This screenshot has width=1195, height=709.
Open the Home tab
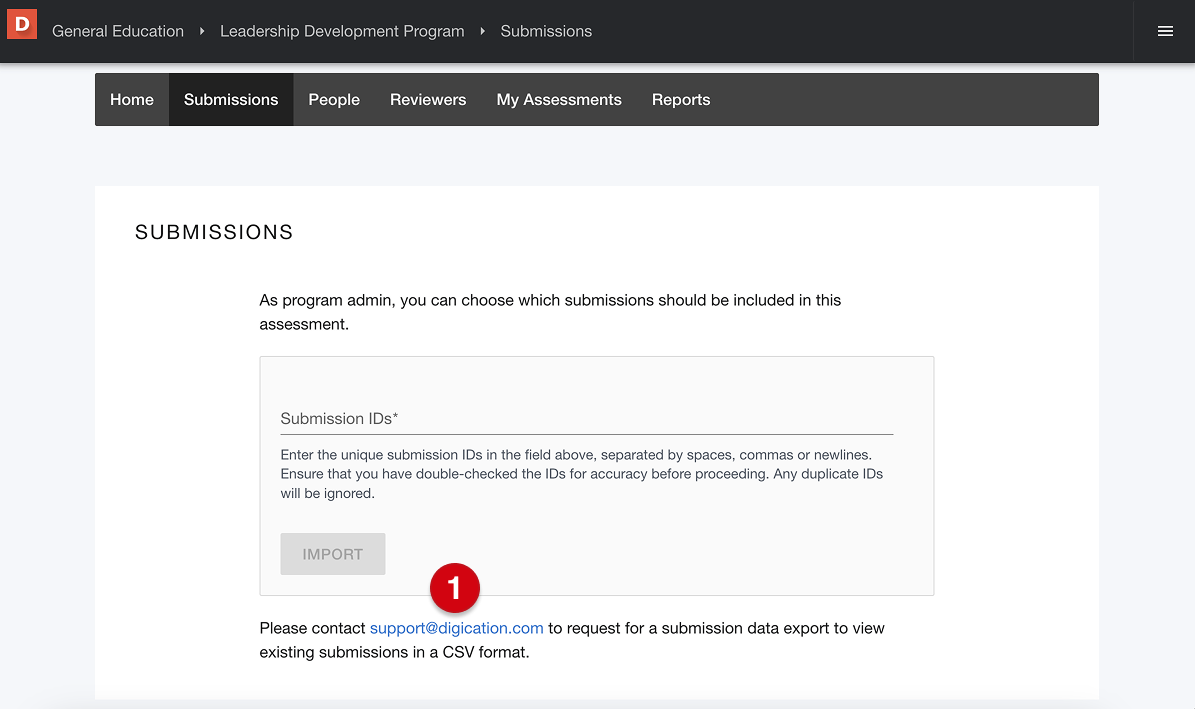click(x=132, y=100)
